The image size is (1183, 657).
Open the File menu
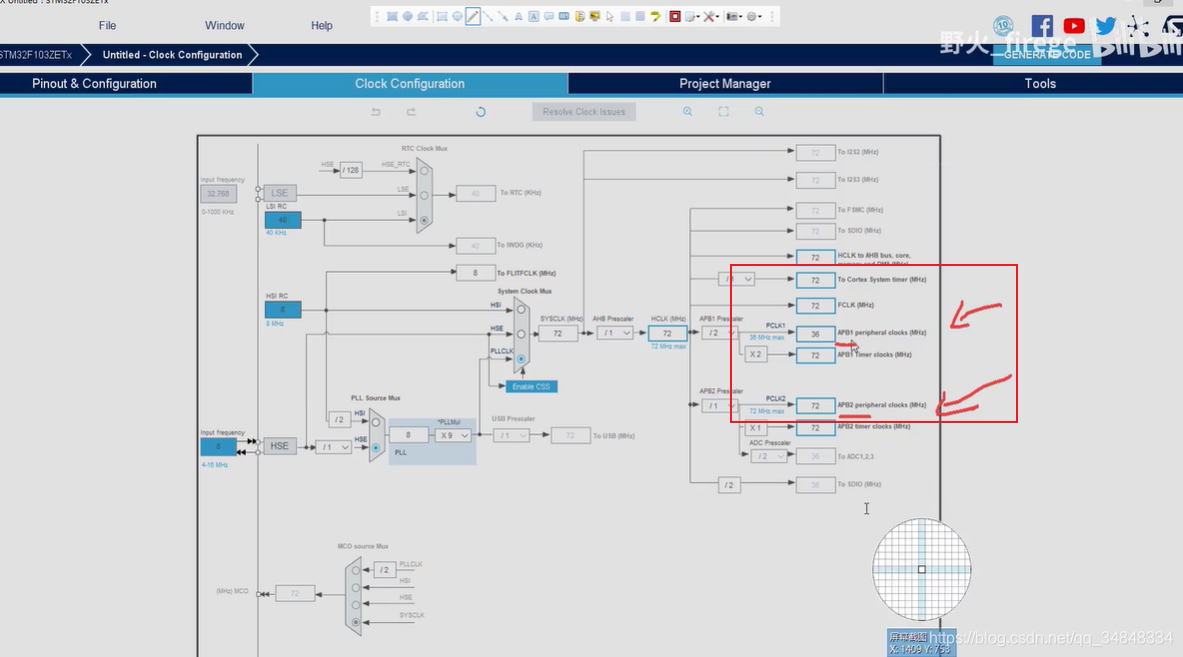click(107, 26)
